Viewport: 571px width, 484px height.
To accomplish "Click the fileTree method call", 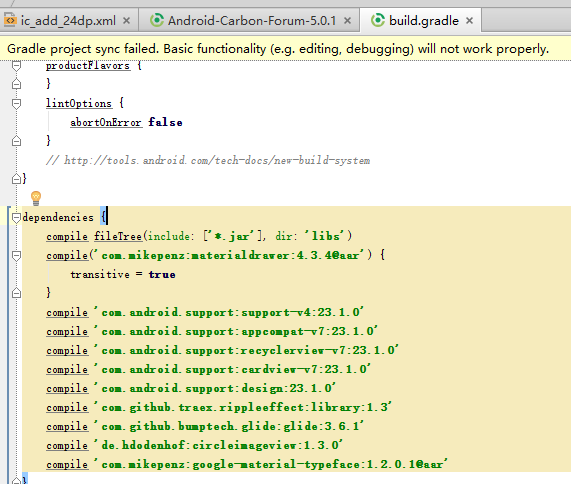I will pos(118,236).
